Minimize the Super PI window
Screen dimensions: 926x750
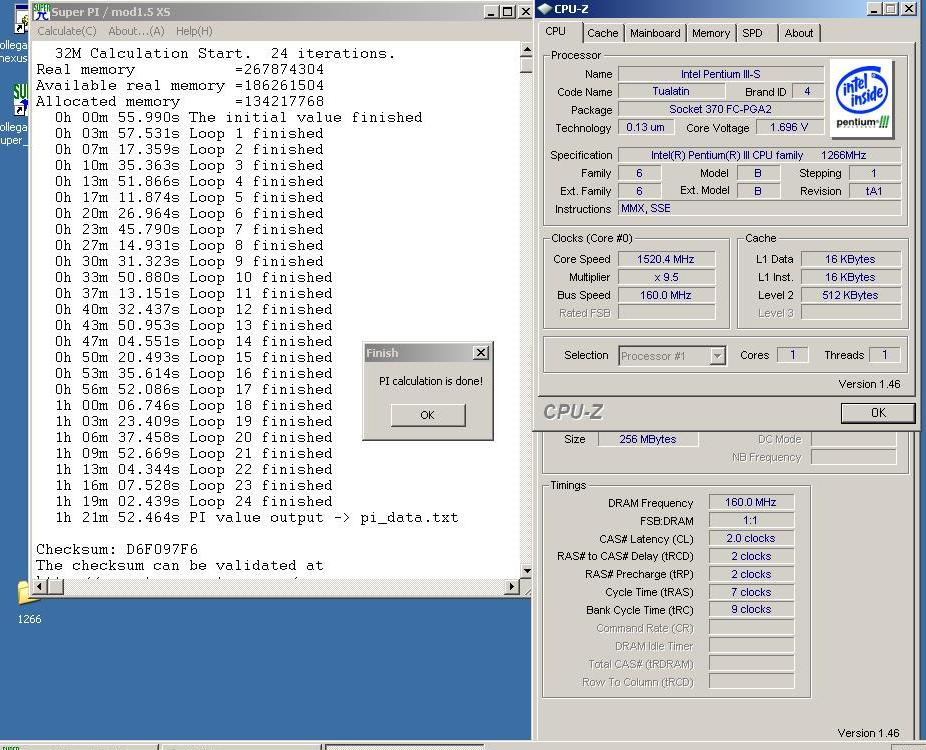(491, 12)
